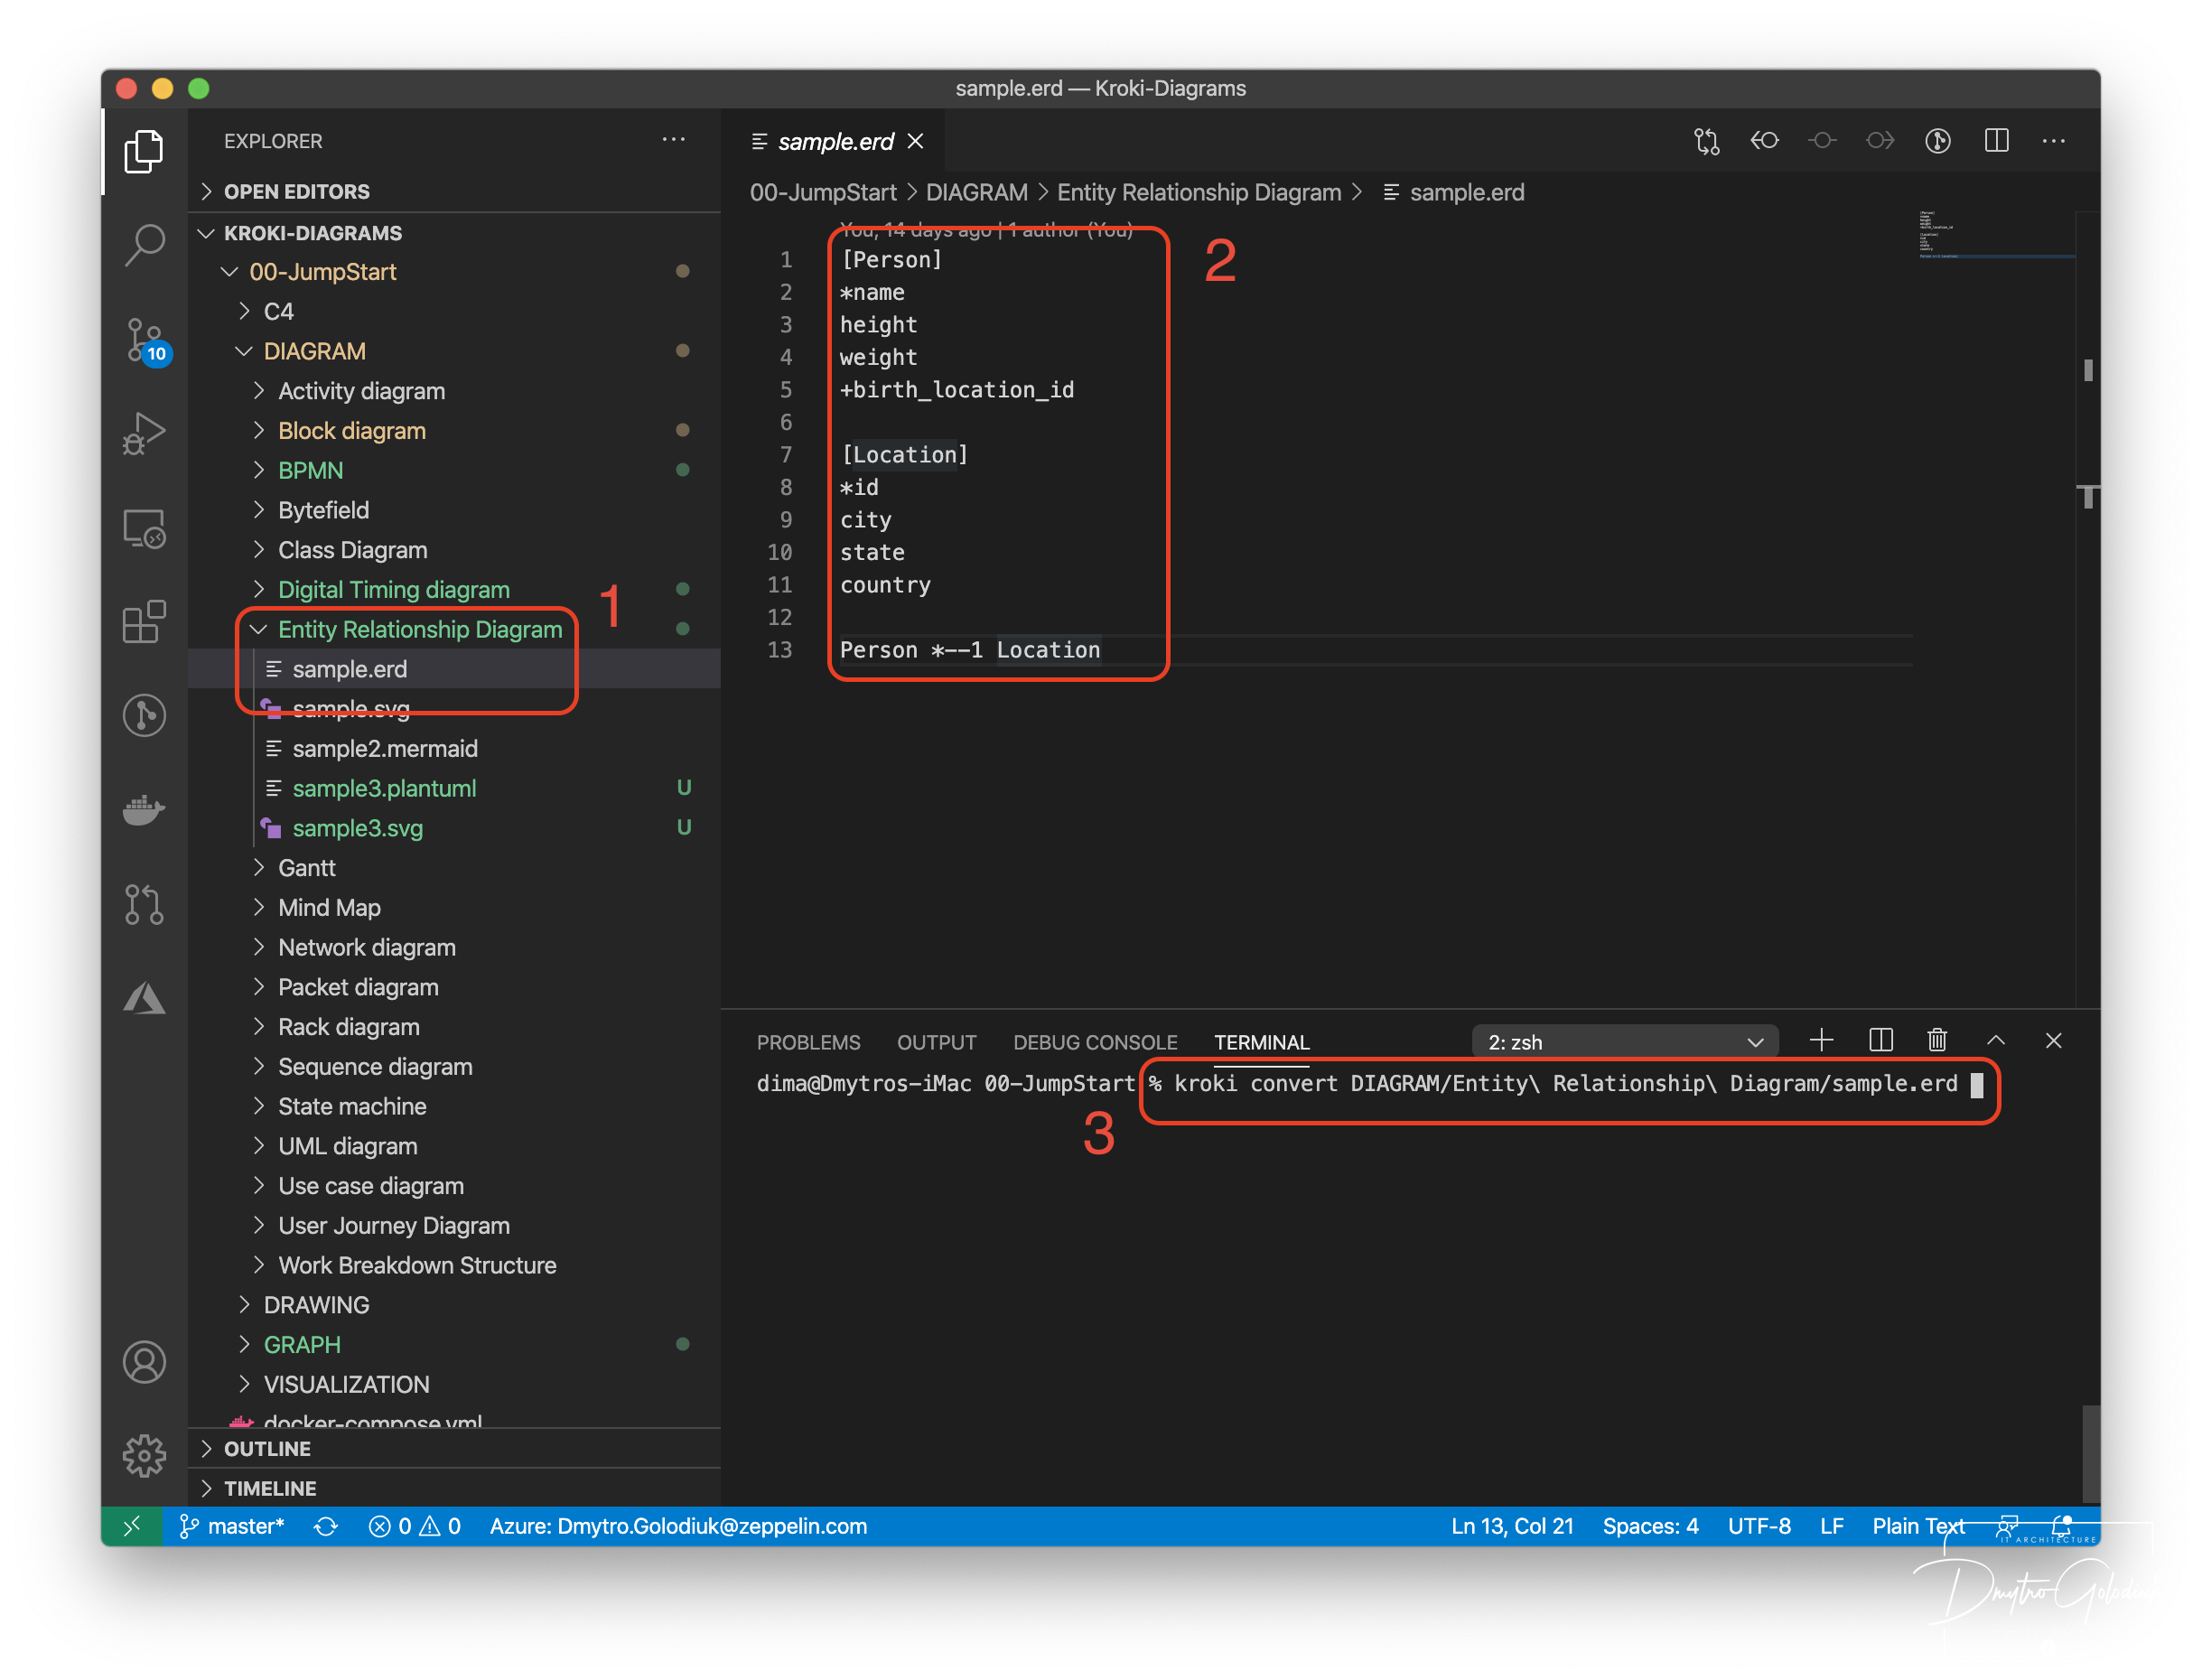
Task: Click the master* branch in status bar
Action: point(232,1526)
